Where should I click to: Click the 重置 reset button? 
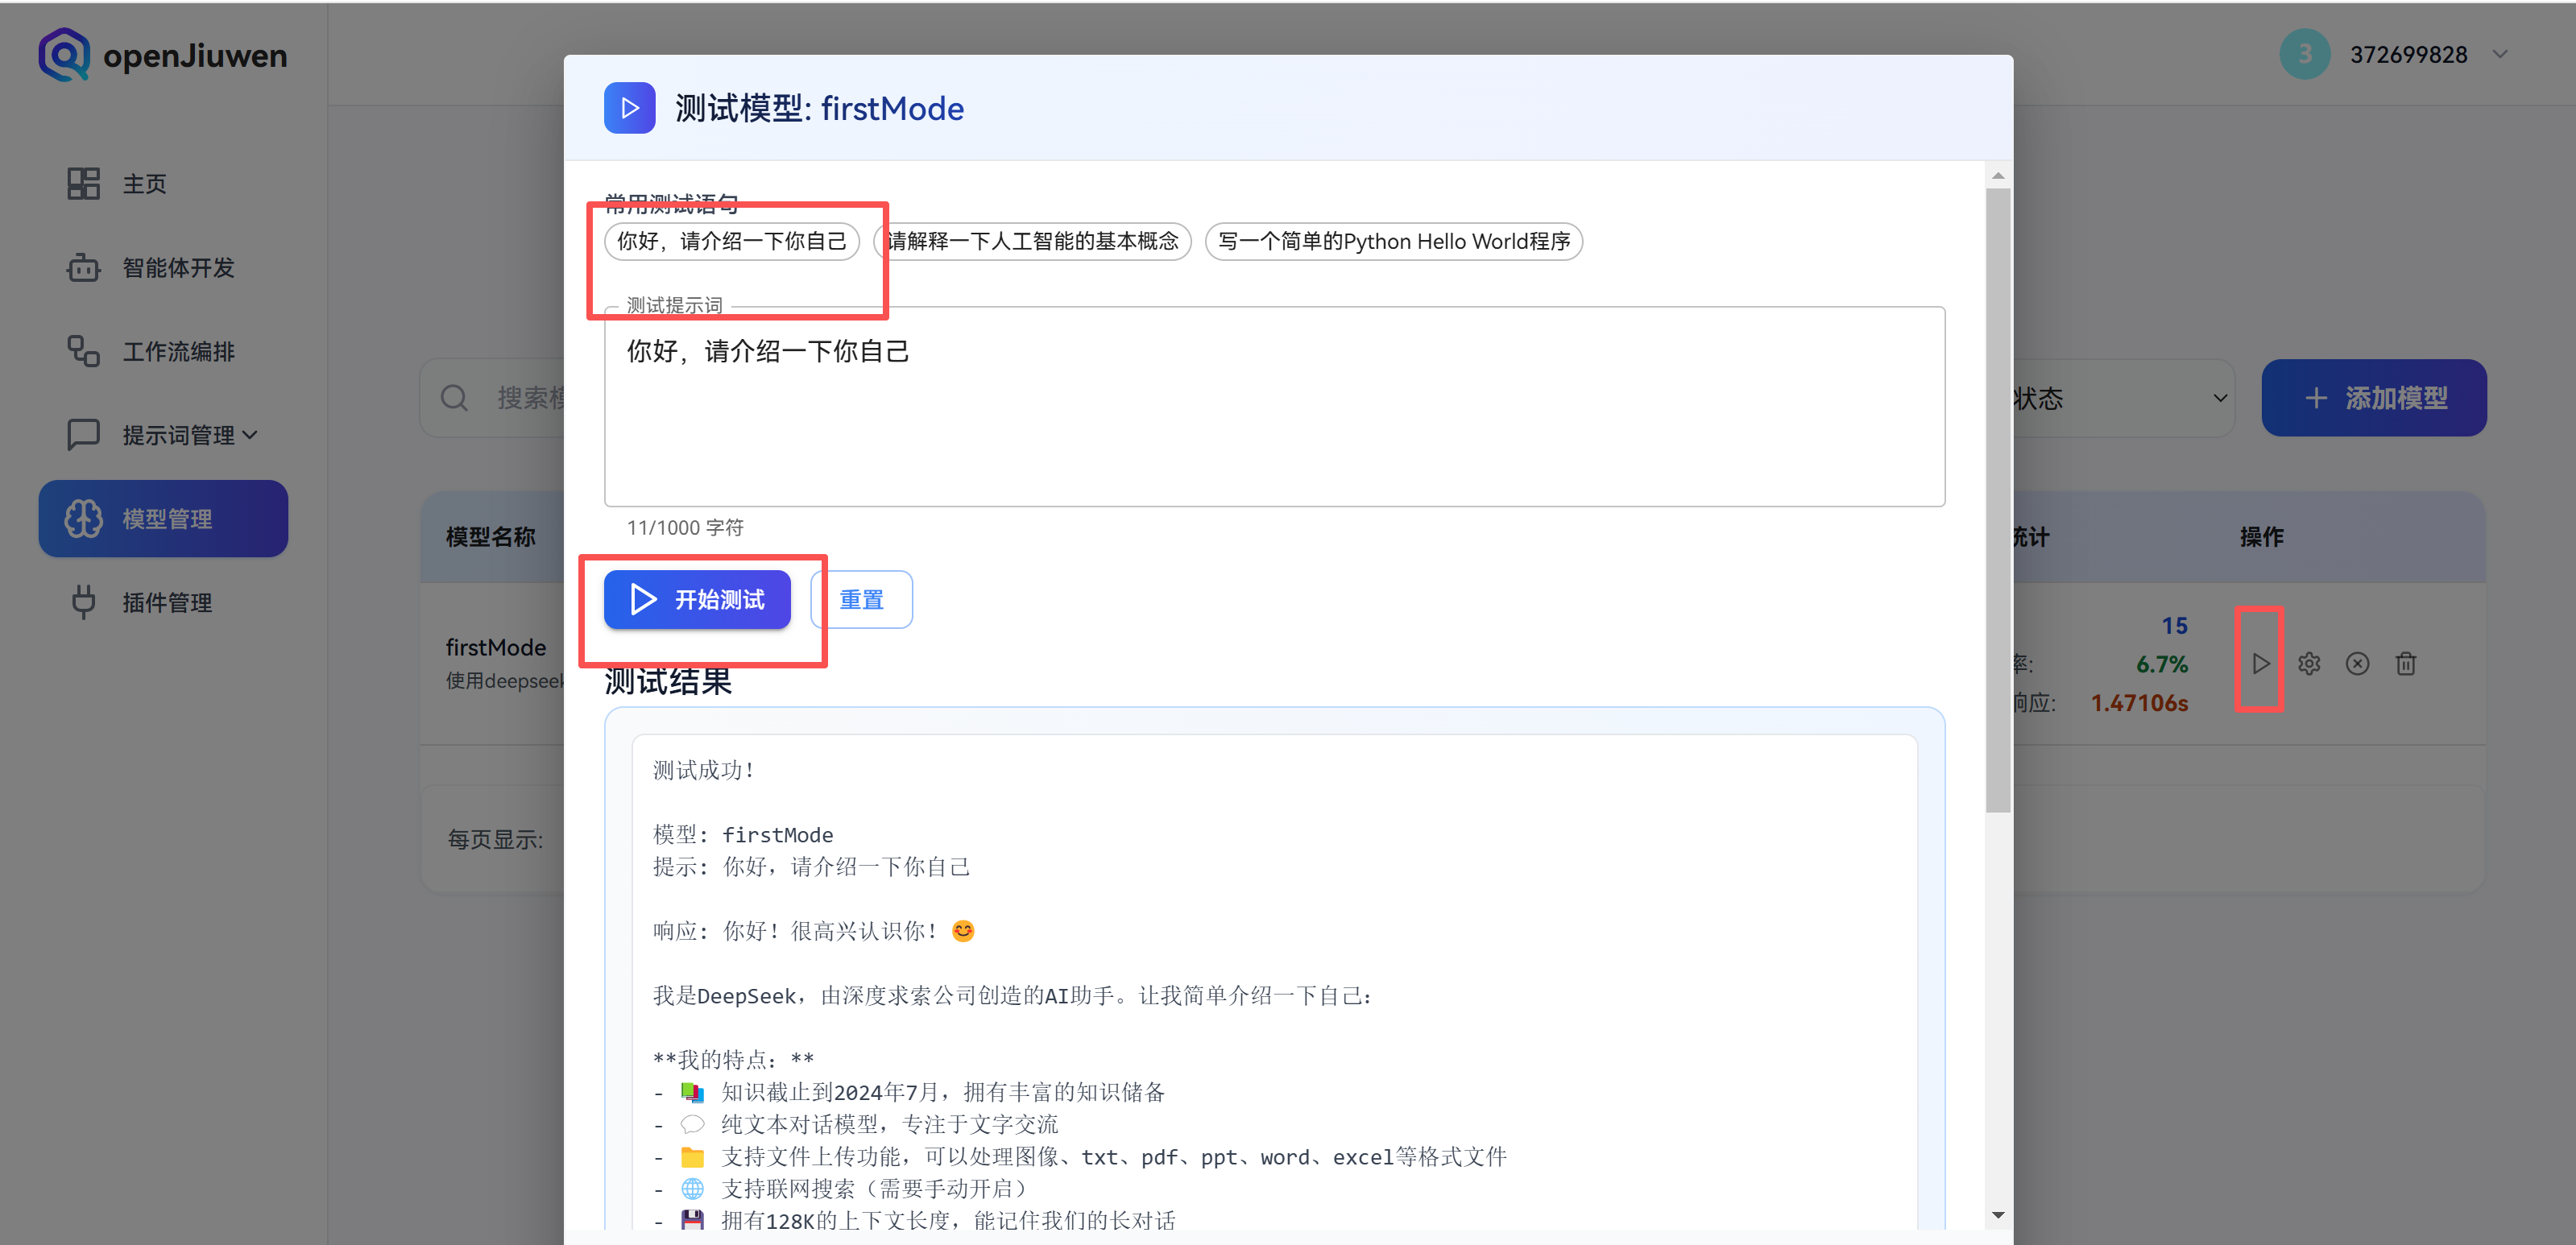861,600
